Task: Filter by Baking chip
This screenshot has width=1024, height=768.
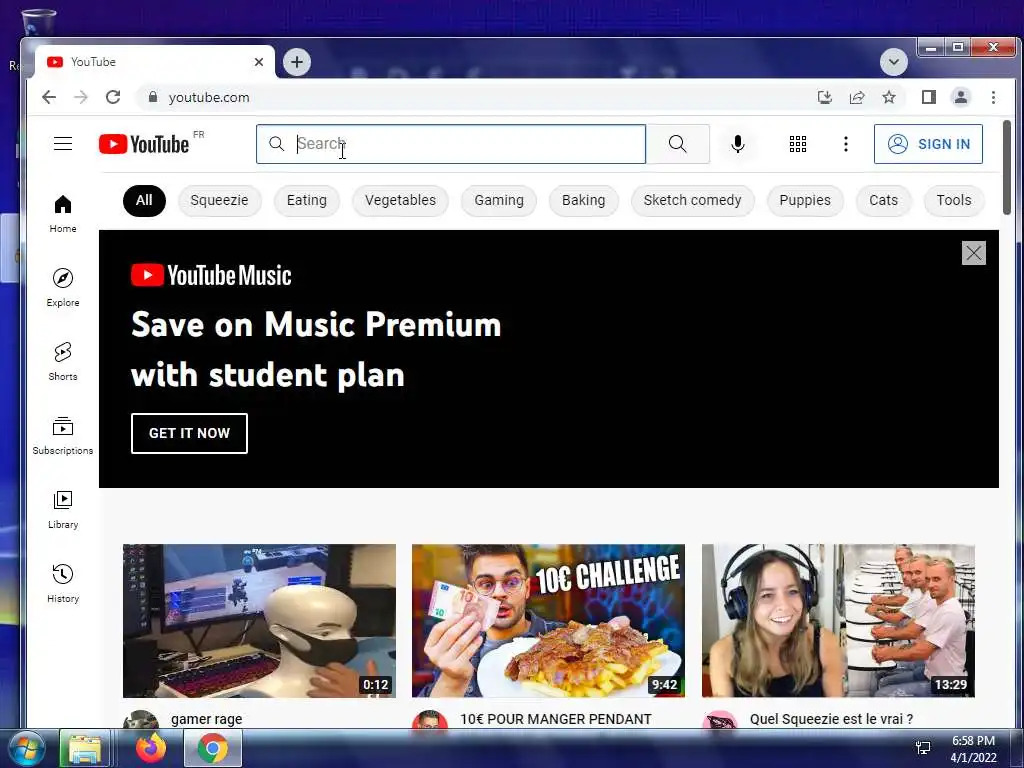Action: [x=583, y=200]
